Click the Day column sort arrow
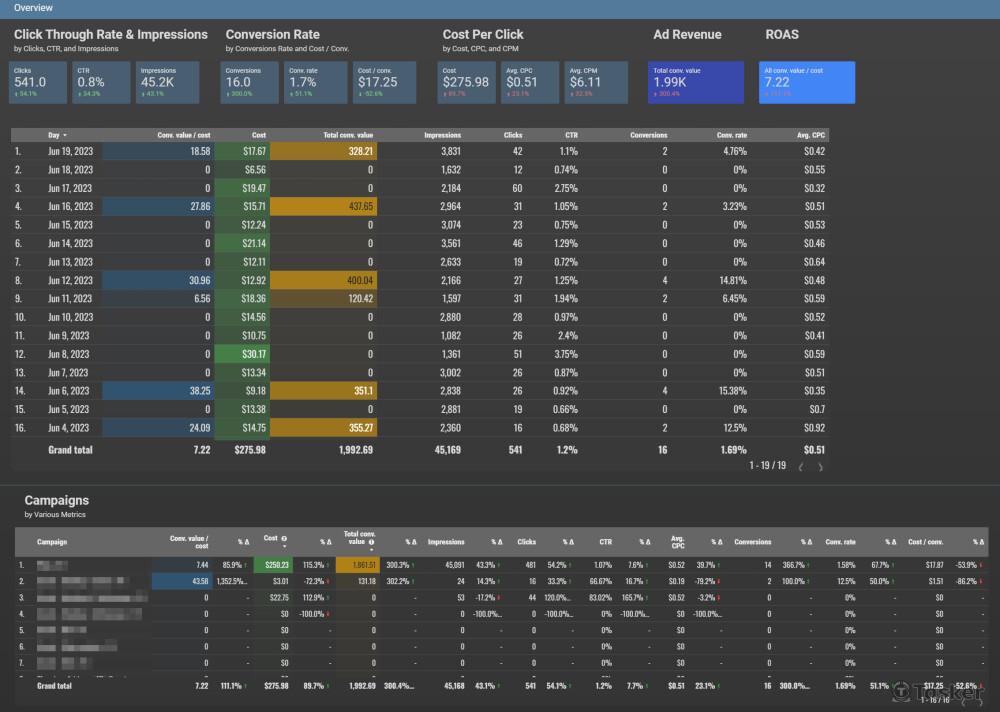 pyautogui.click(x=65, y=135)
